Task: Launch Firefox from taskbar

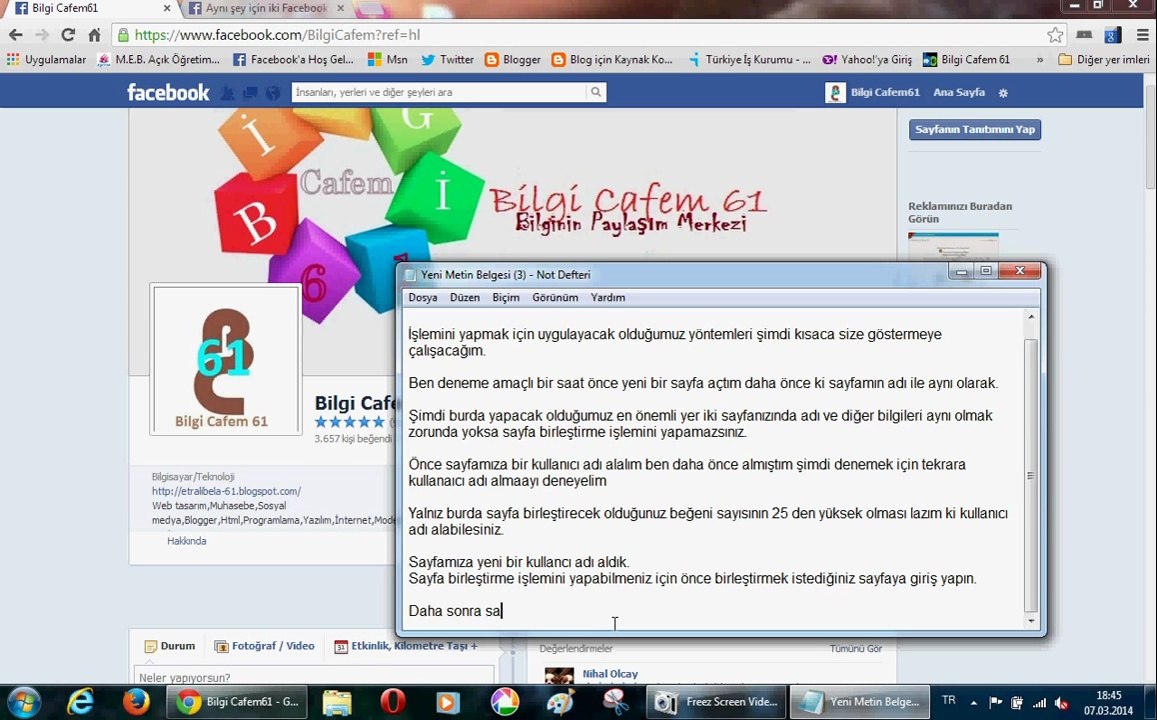Action: pos(135,702)
